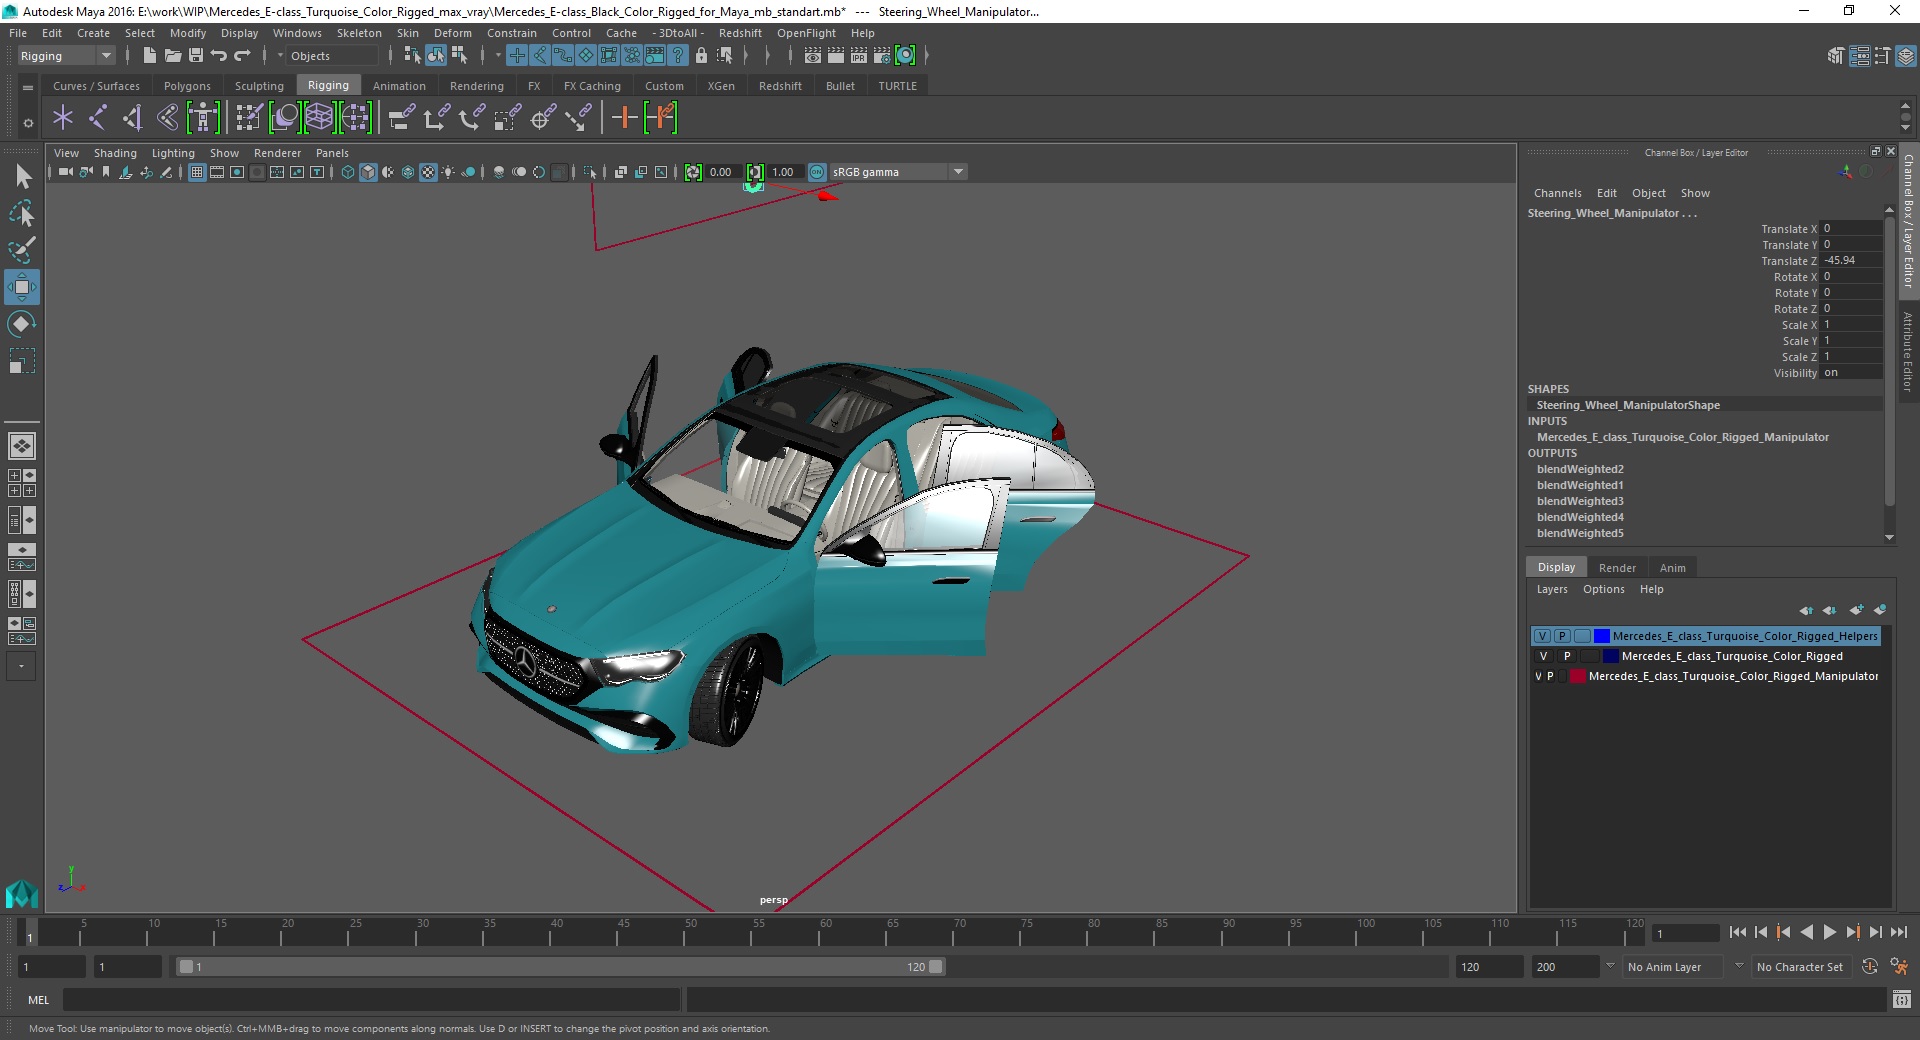Click the time range slider bar
The width and height of the screenshot is (1920, 1040).
(560, 967)
